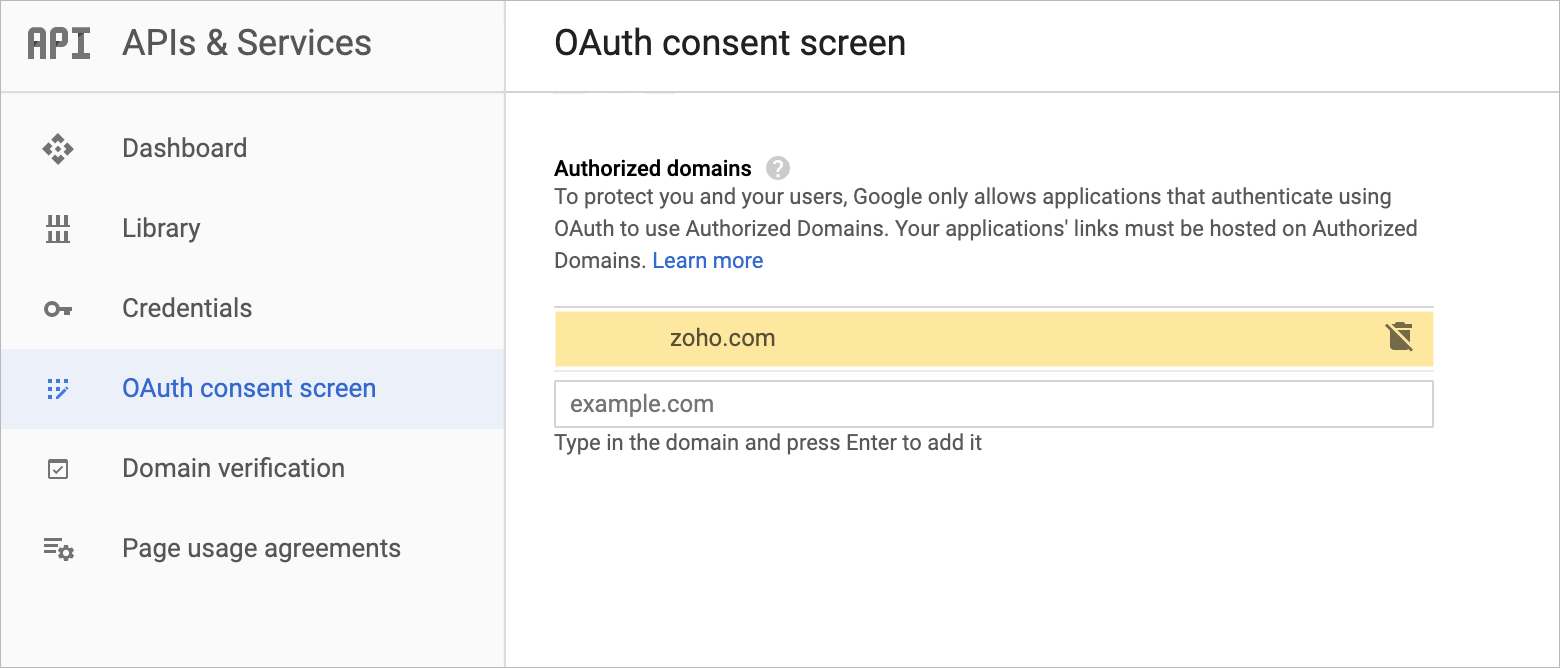Image resolution: width=1560 pixels, height=668 pixels.
Task: Delete the zoho.com domain using trash icon
Action: point(1400,337)
